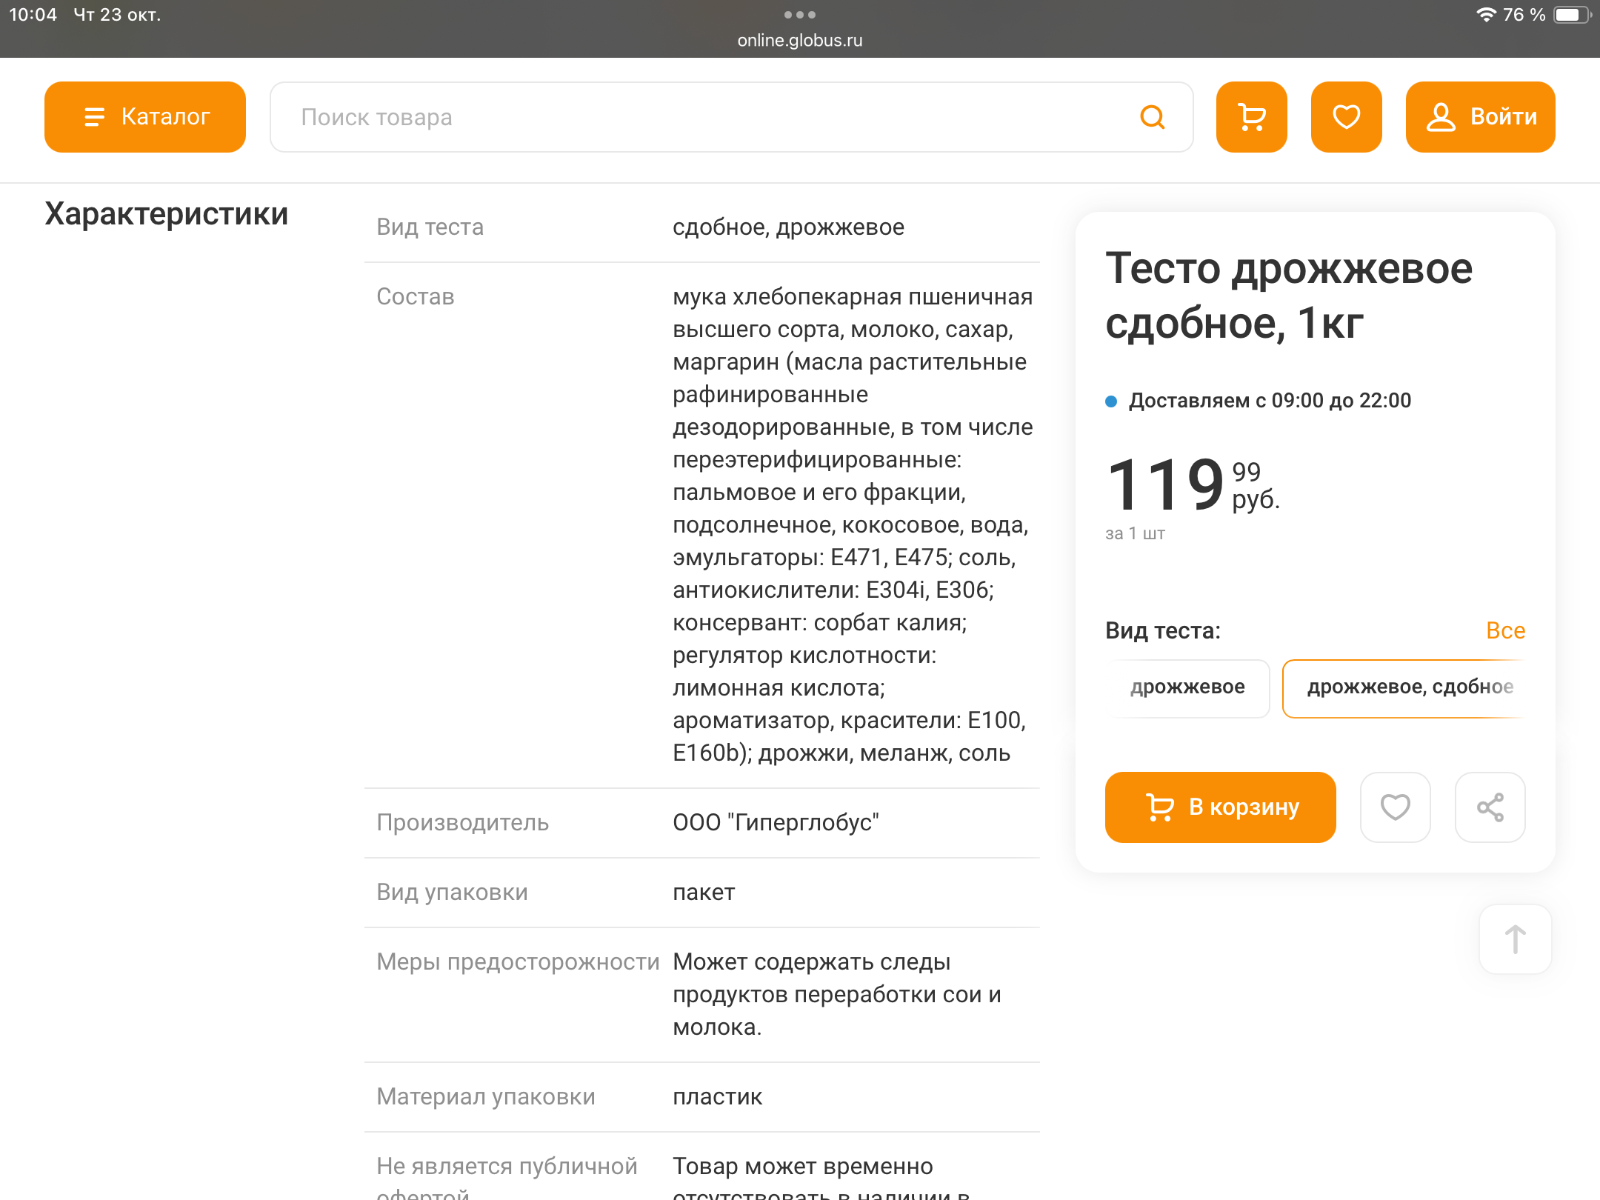Click the ООО "Гиперглобус" manufacturer value
Image resolution: width=1600 pixels, height=1200 pixels.
pyautogui.click(x=776, y=823)
